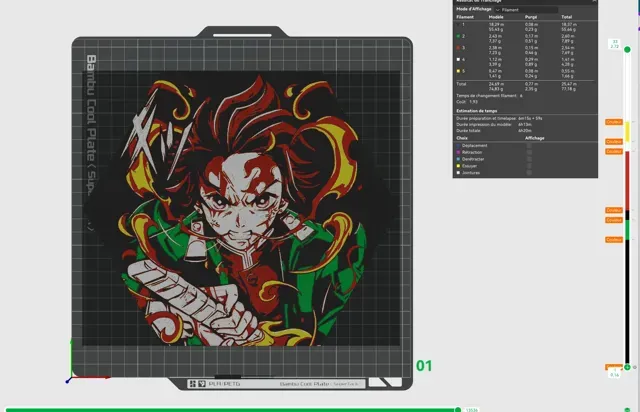Viewport: 640px width, 412px height.
Task: Toggle the Dérétracter display checkbox
Action: 529,159
